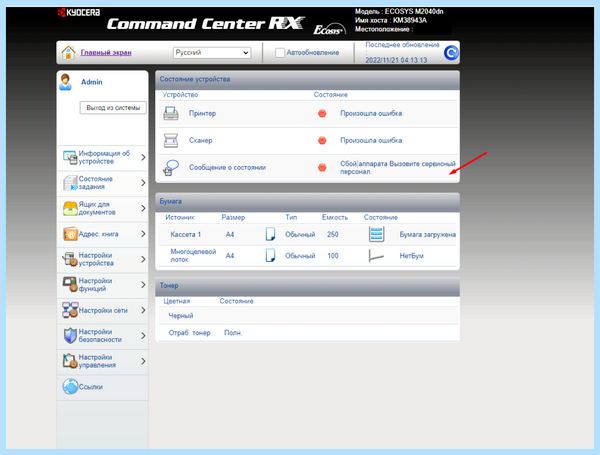Open Настройки устройства menu
Screen dimensions: 600x455
pos(103,259)
